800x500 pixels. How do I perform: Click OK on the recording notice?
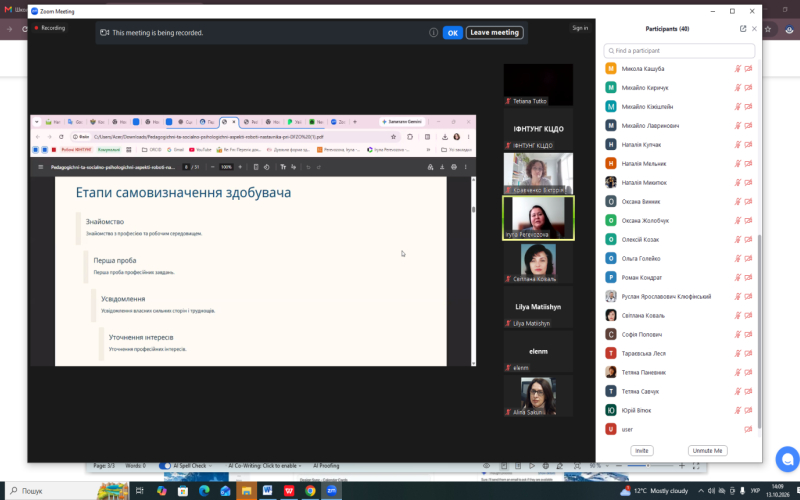point(453,33)
